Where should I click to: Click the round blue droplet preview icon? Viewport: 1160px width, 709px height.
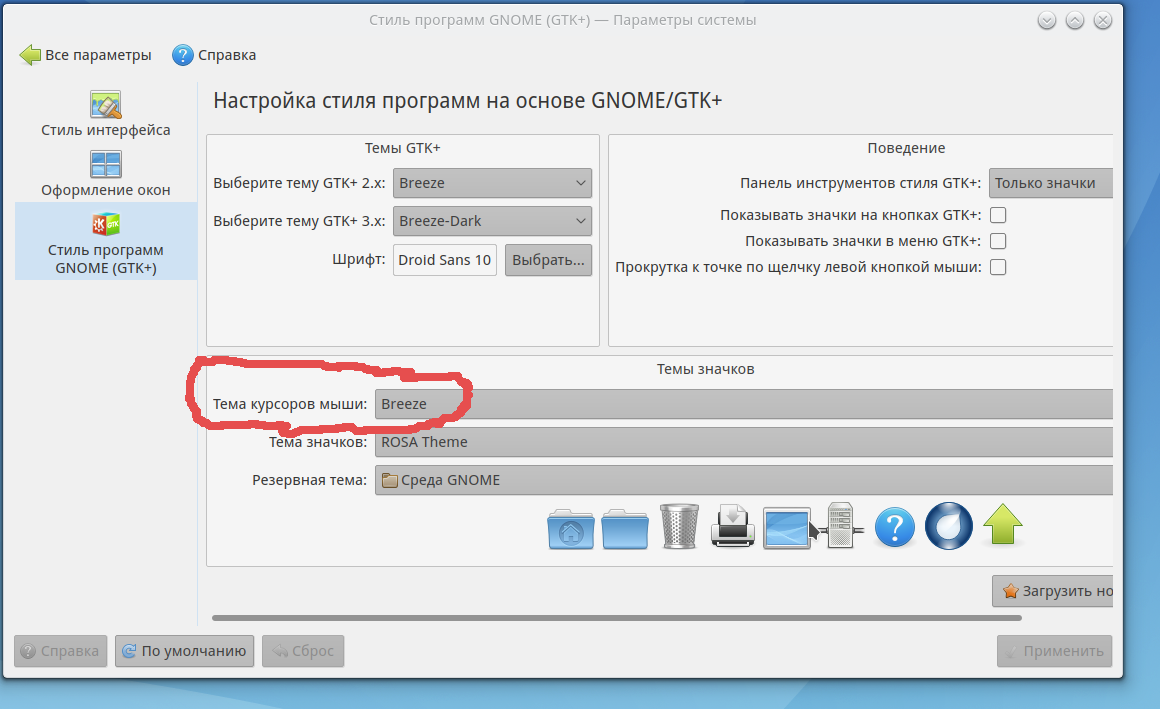tap(948, 526)
